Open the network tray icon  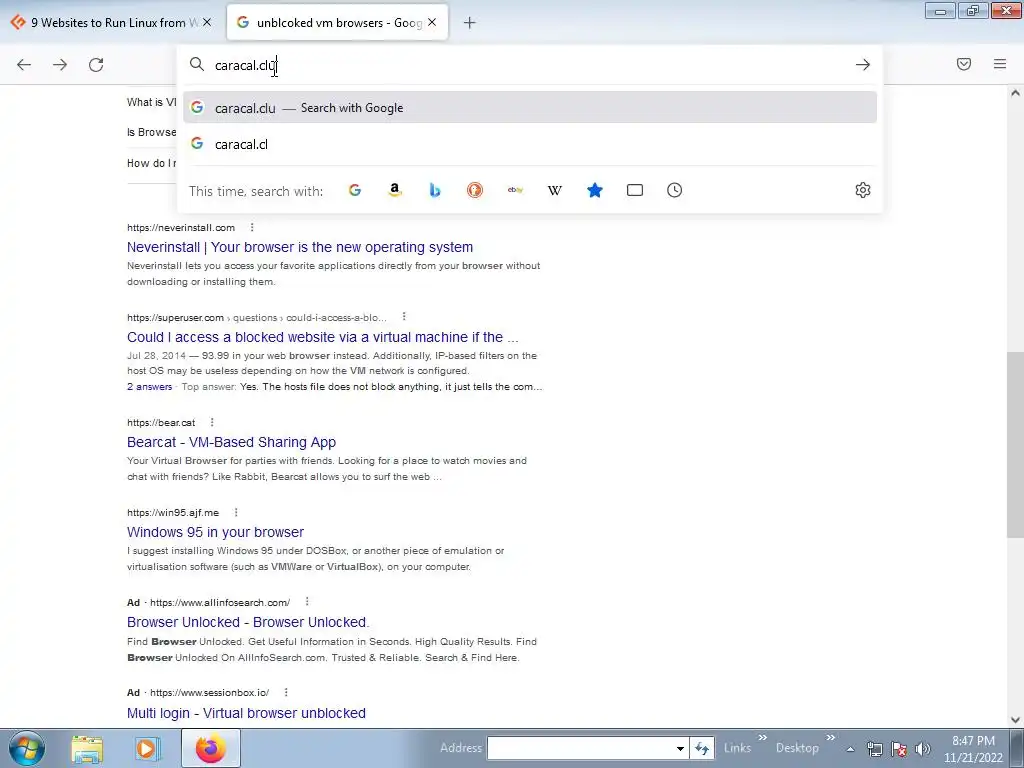coord(874,749)
